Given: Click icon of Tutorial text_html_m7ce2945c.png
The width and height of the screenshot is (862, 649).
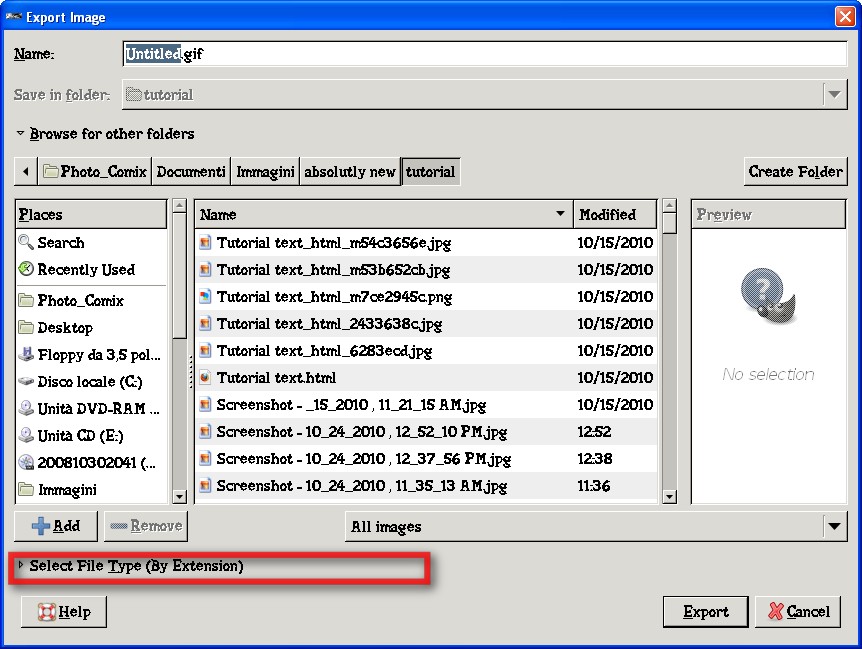Looking at the screenshot, I should point(205,296).
